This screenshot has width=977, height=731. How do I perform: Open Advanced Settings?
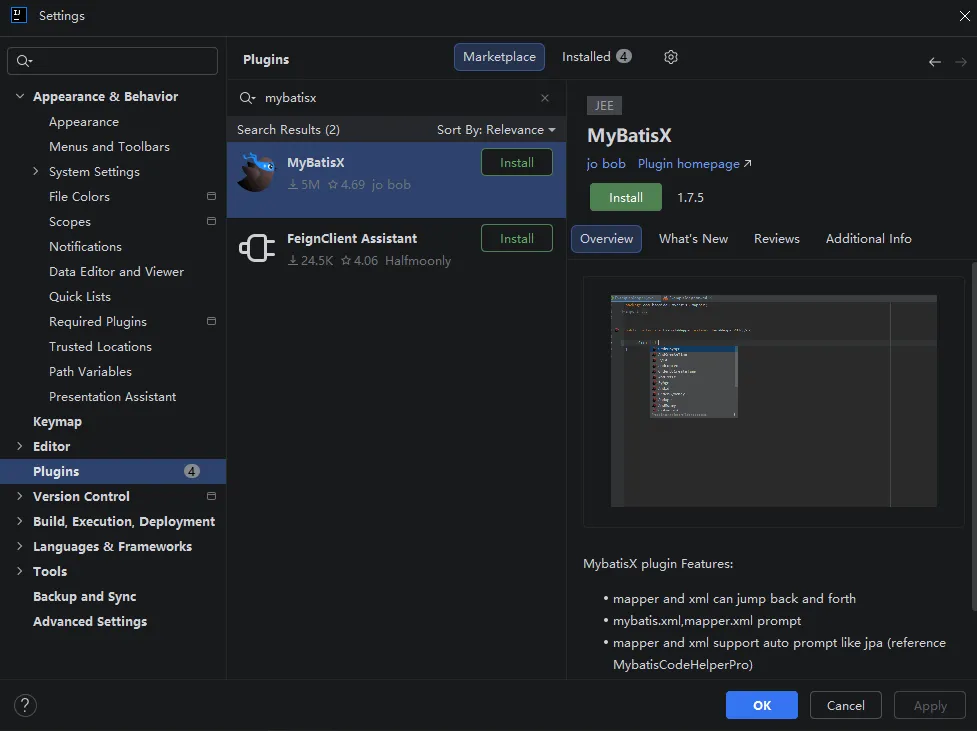(90, 621)
